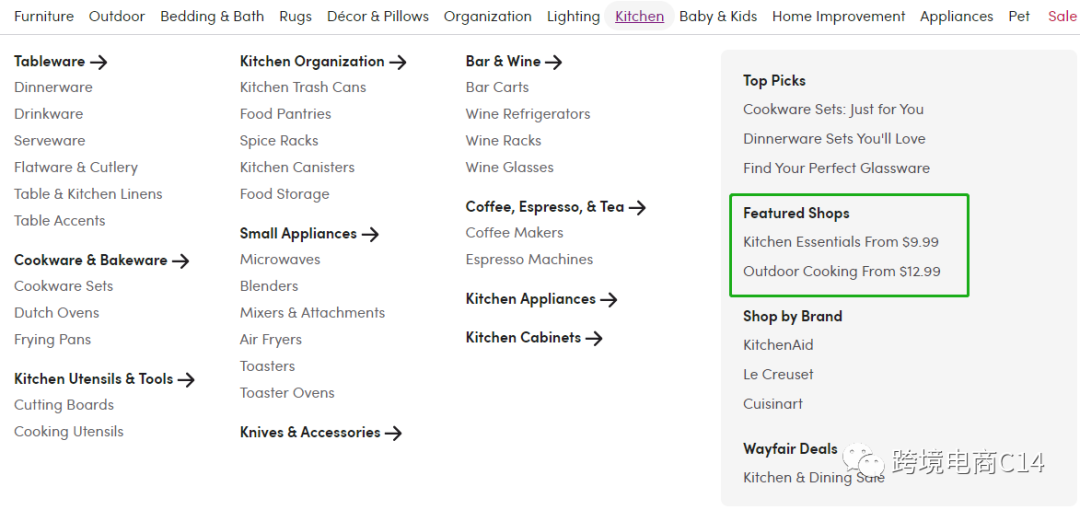Image resolution: width=1080 pixels, height=510 pixels.
Task: Click the arrow beside Kitchen Cabinets
Action: click(x=594, y=339)
